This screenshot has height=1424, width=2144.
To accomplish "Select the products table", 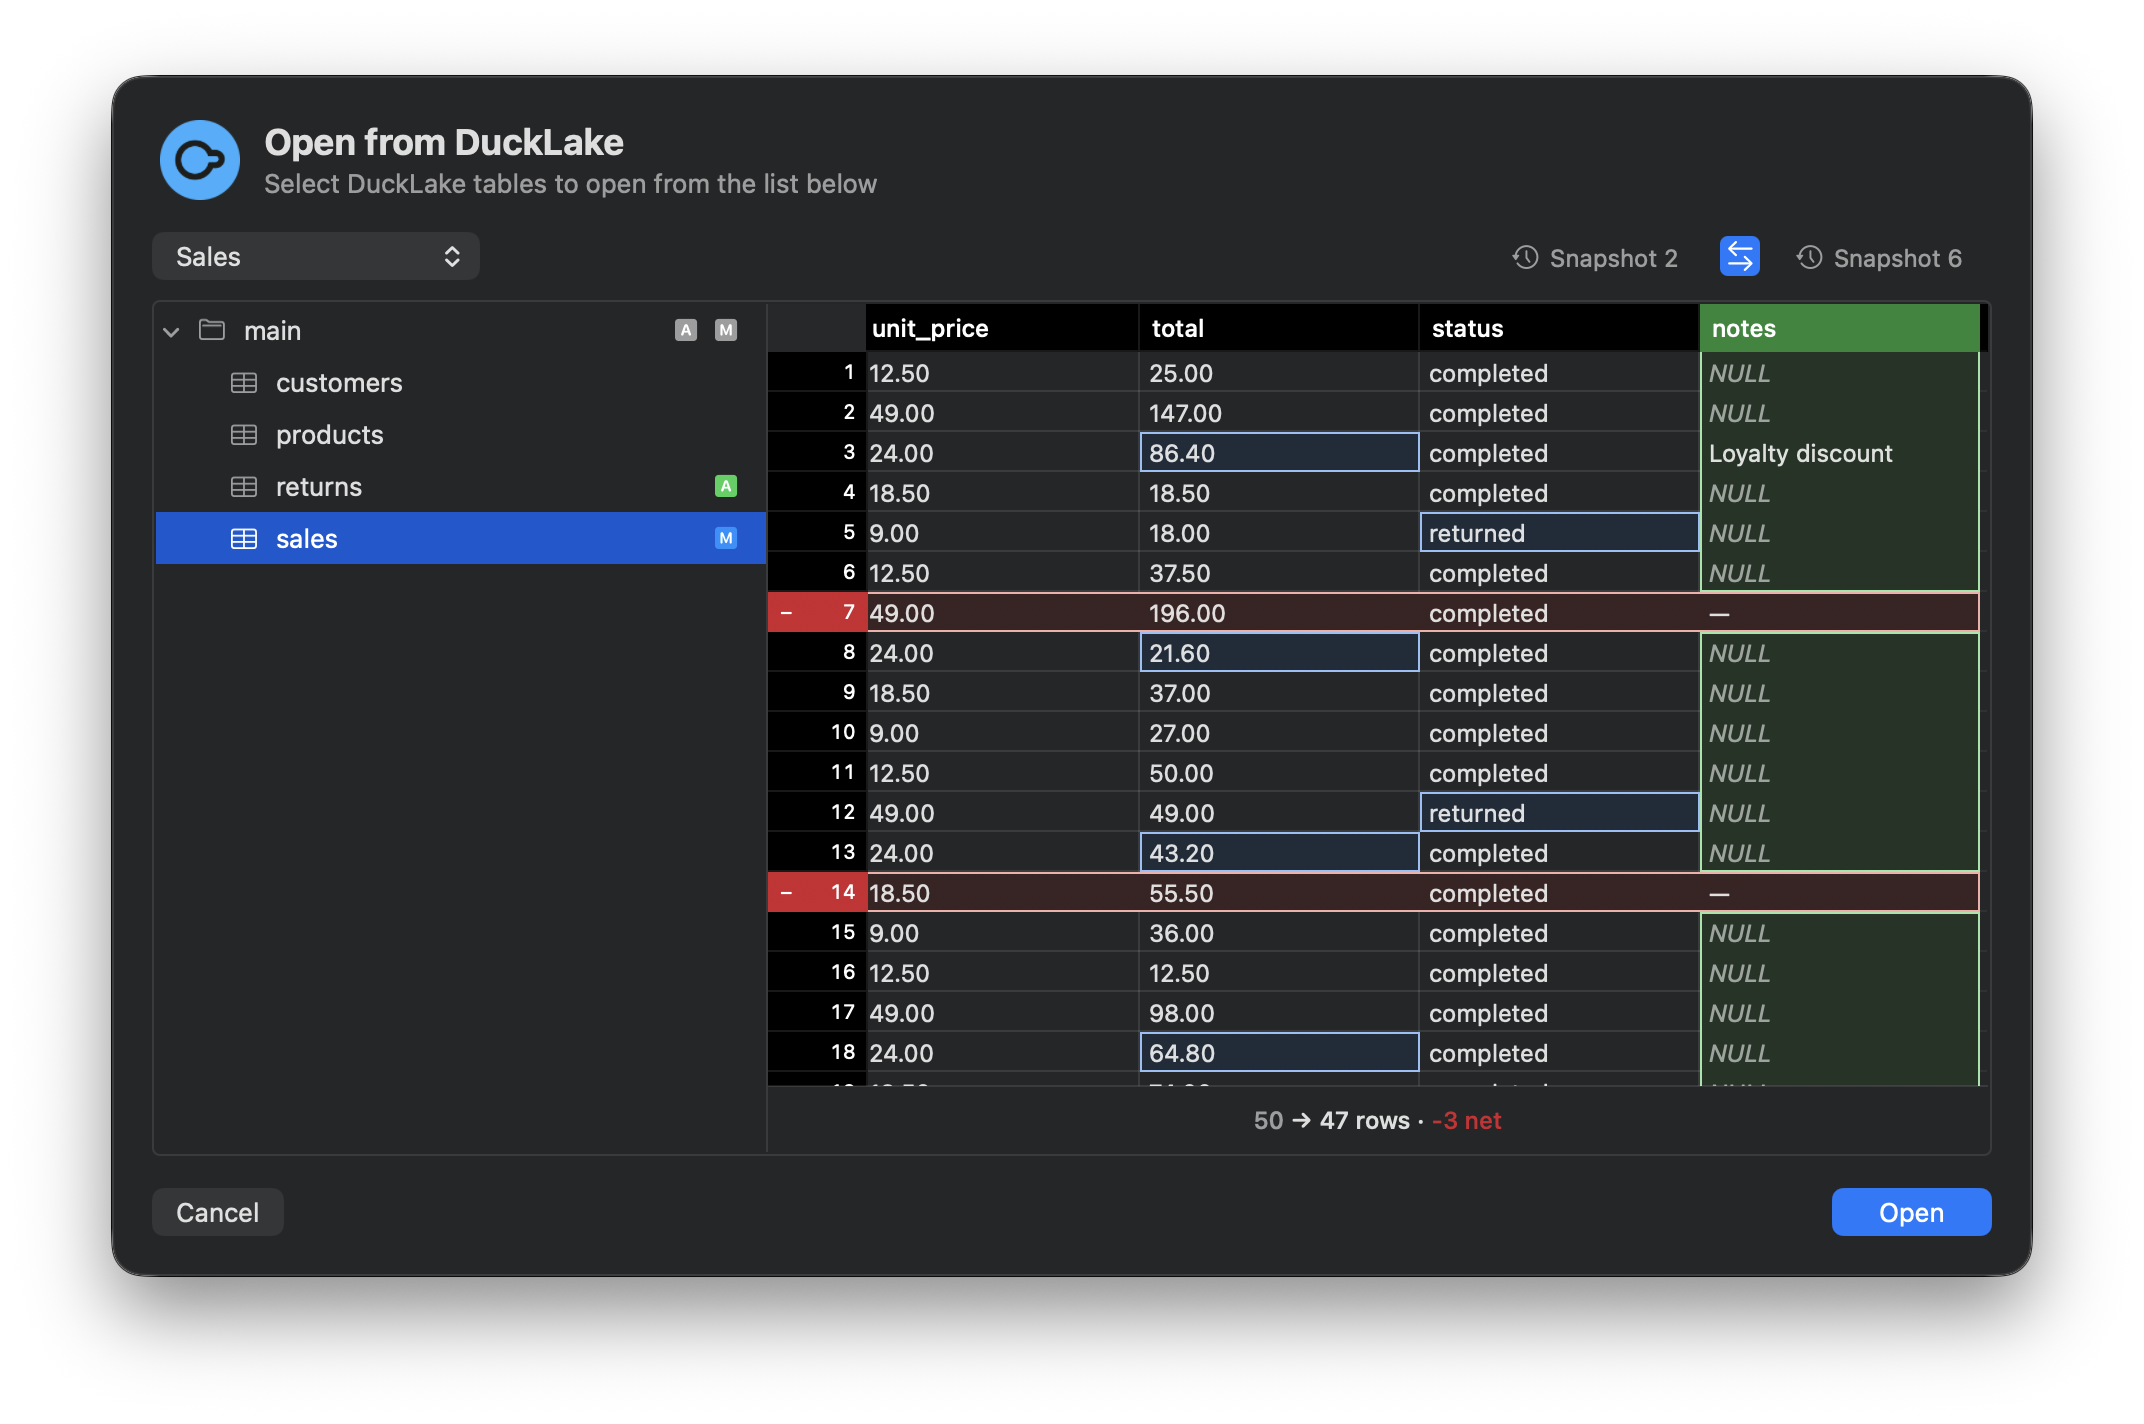I will 461,435.
